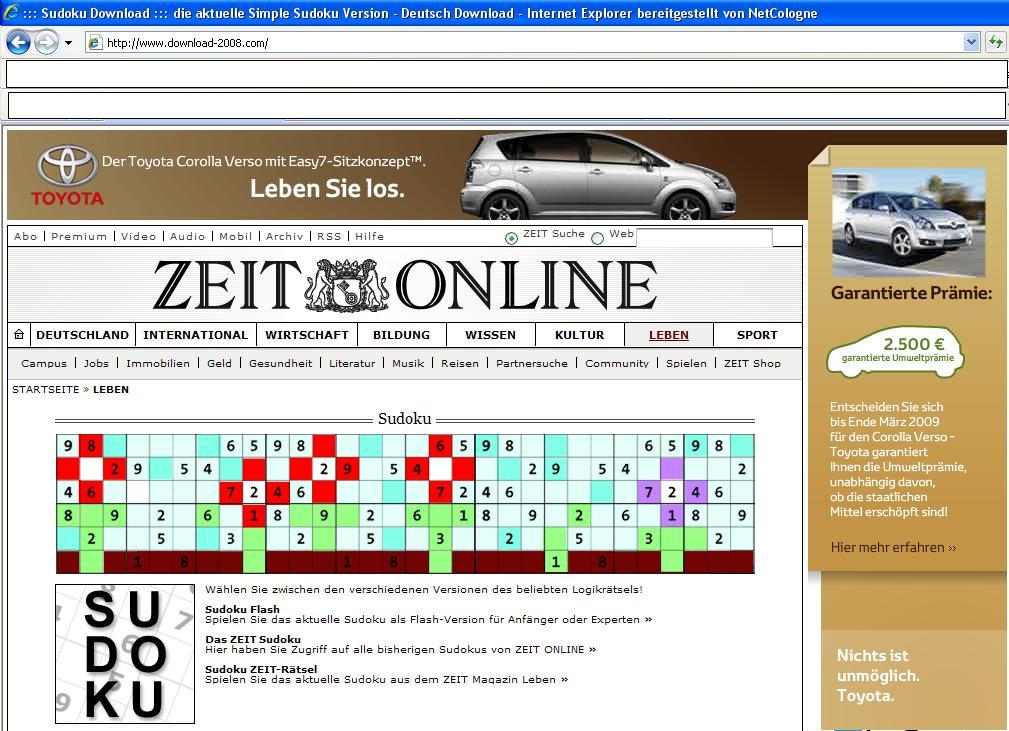Click the Internet Explorer icon in title bar
The height and width of the screenshot is (731, 1009).
point(11,13)
